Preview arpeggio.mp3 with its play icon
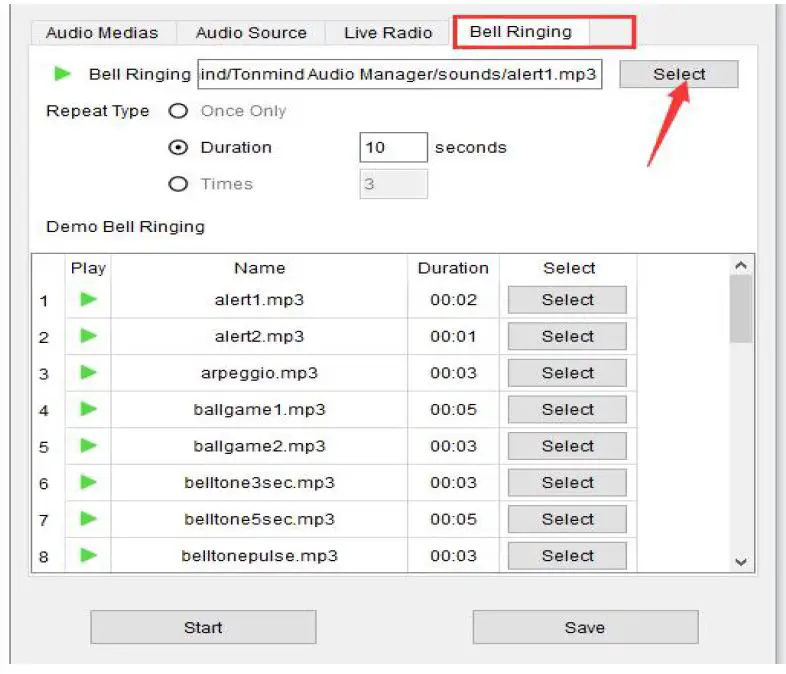 (x=88, y=372)
